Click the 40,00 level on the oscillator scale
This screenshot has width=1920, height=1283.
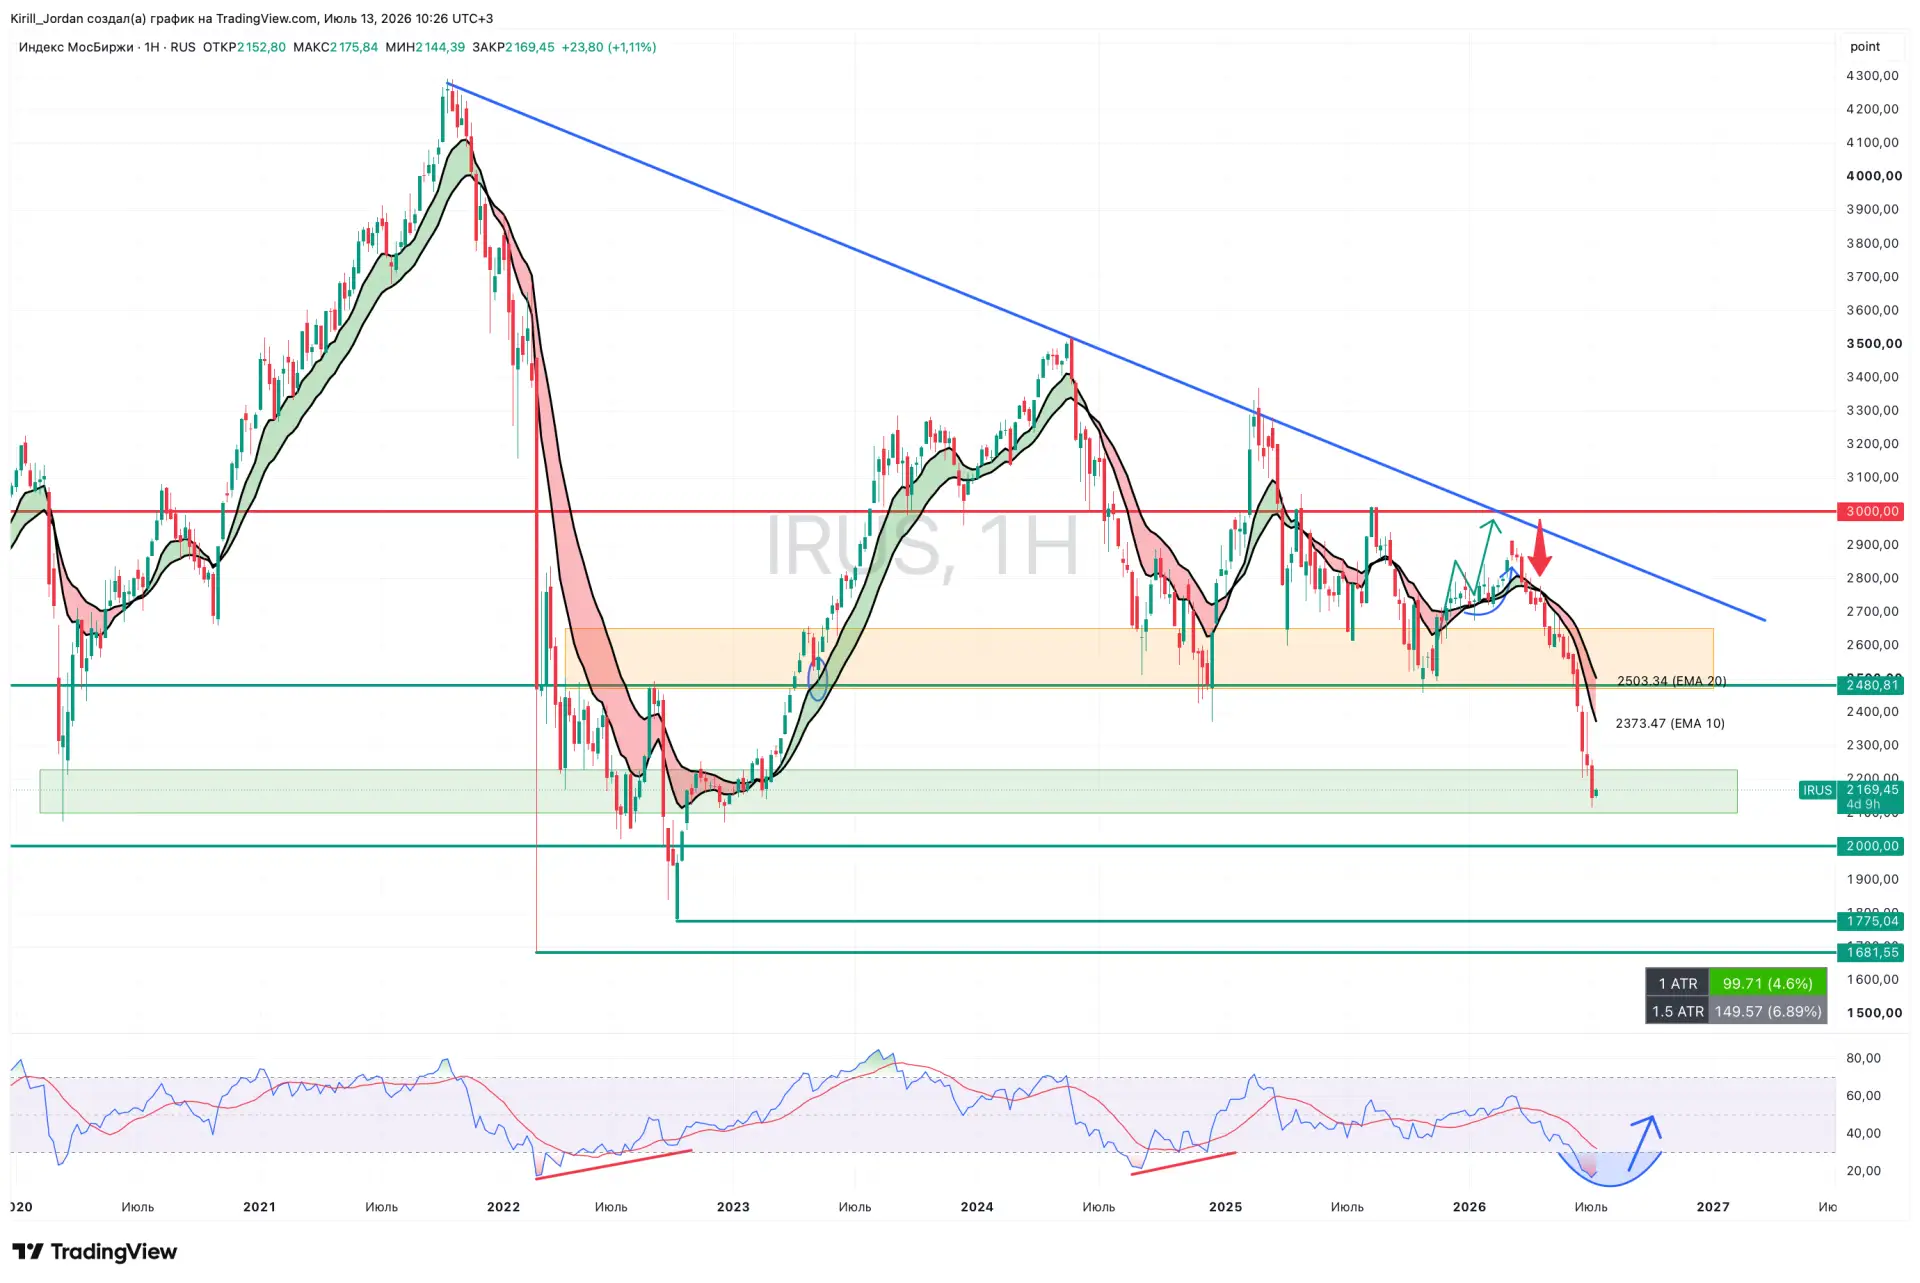tap(1863, 1133)
